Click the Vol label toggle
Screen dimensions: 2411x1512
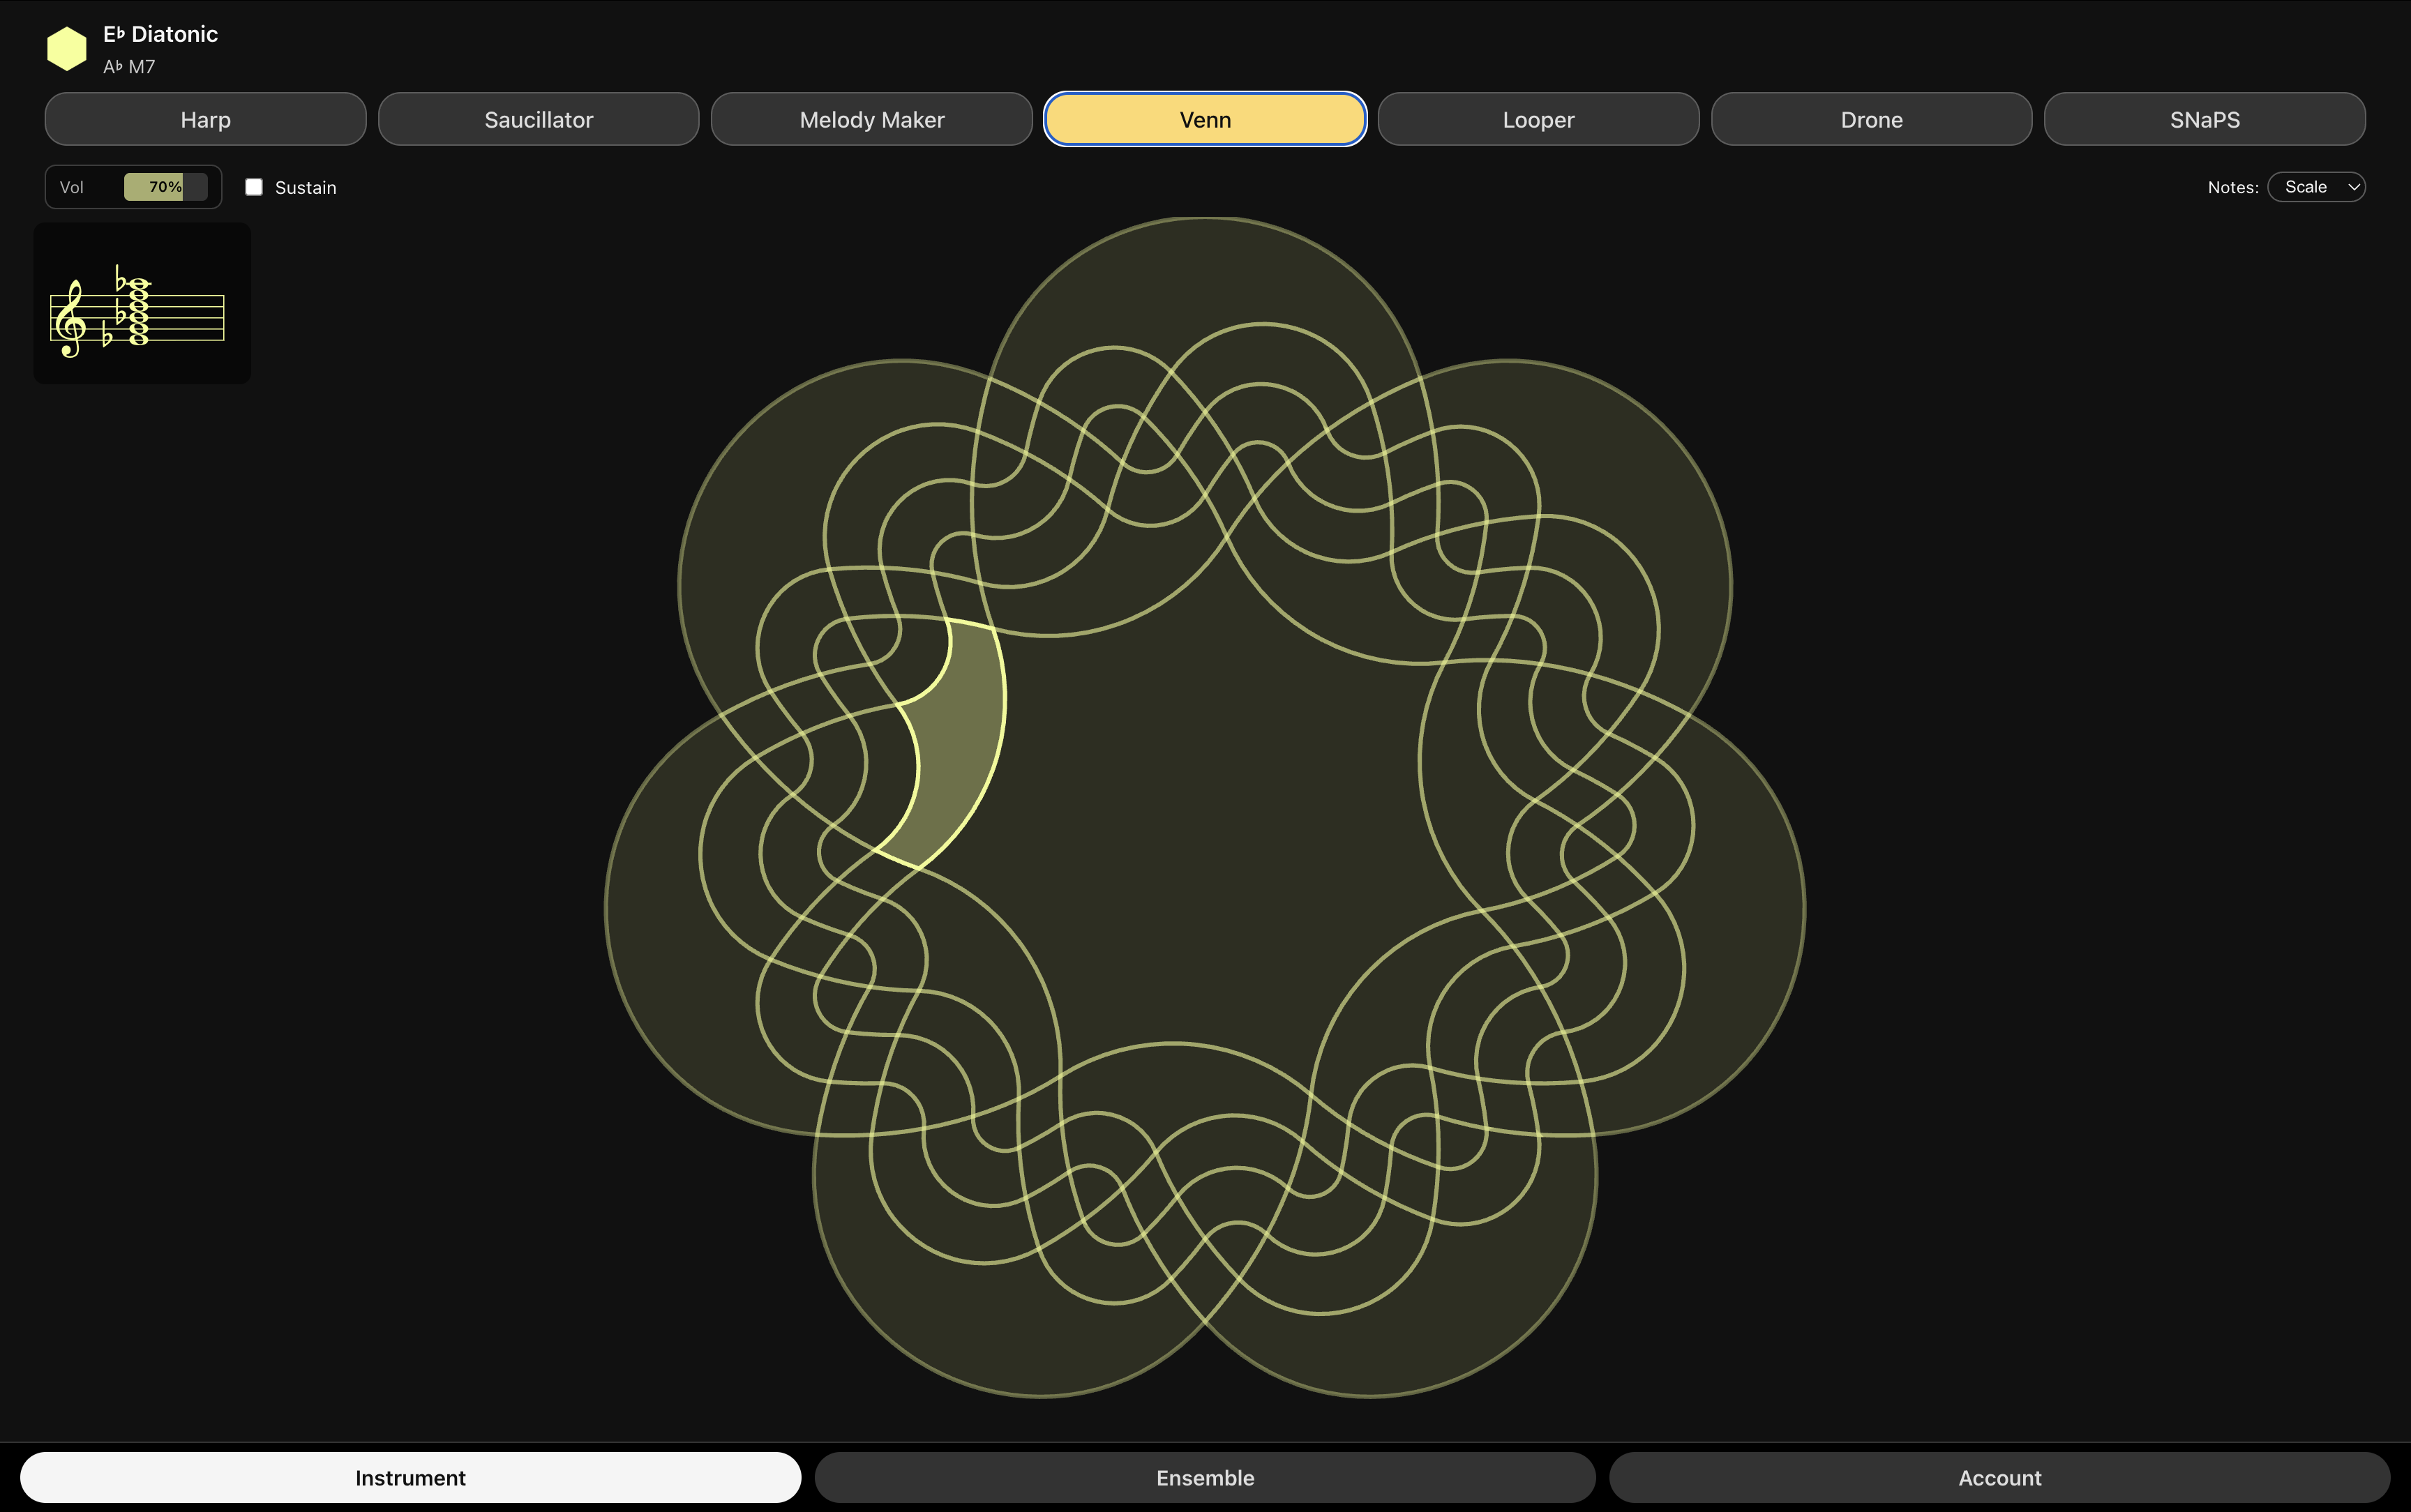(72, 186)
